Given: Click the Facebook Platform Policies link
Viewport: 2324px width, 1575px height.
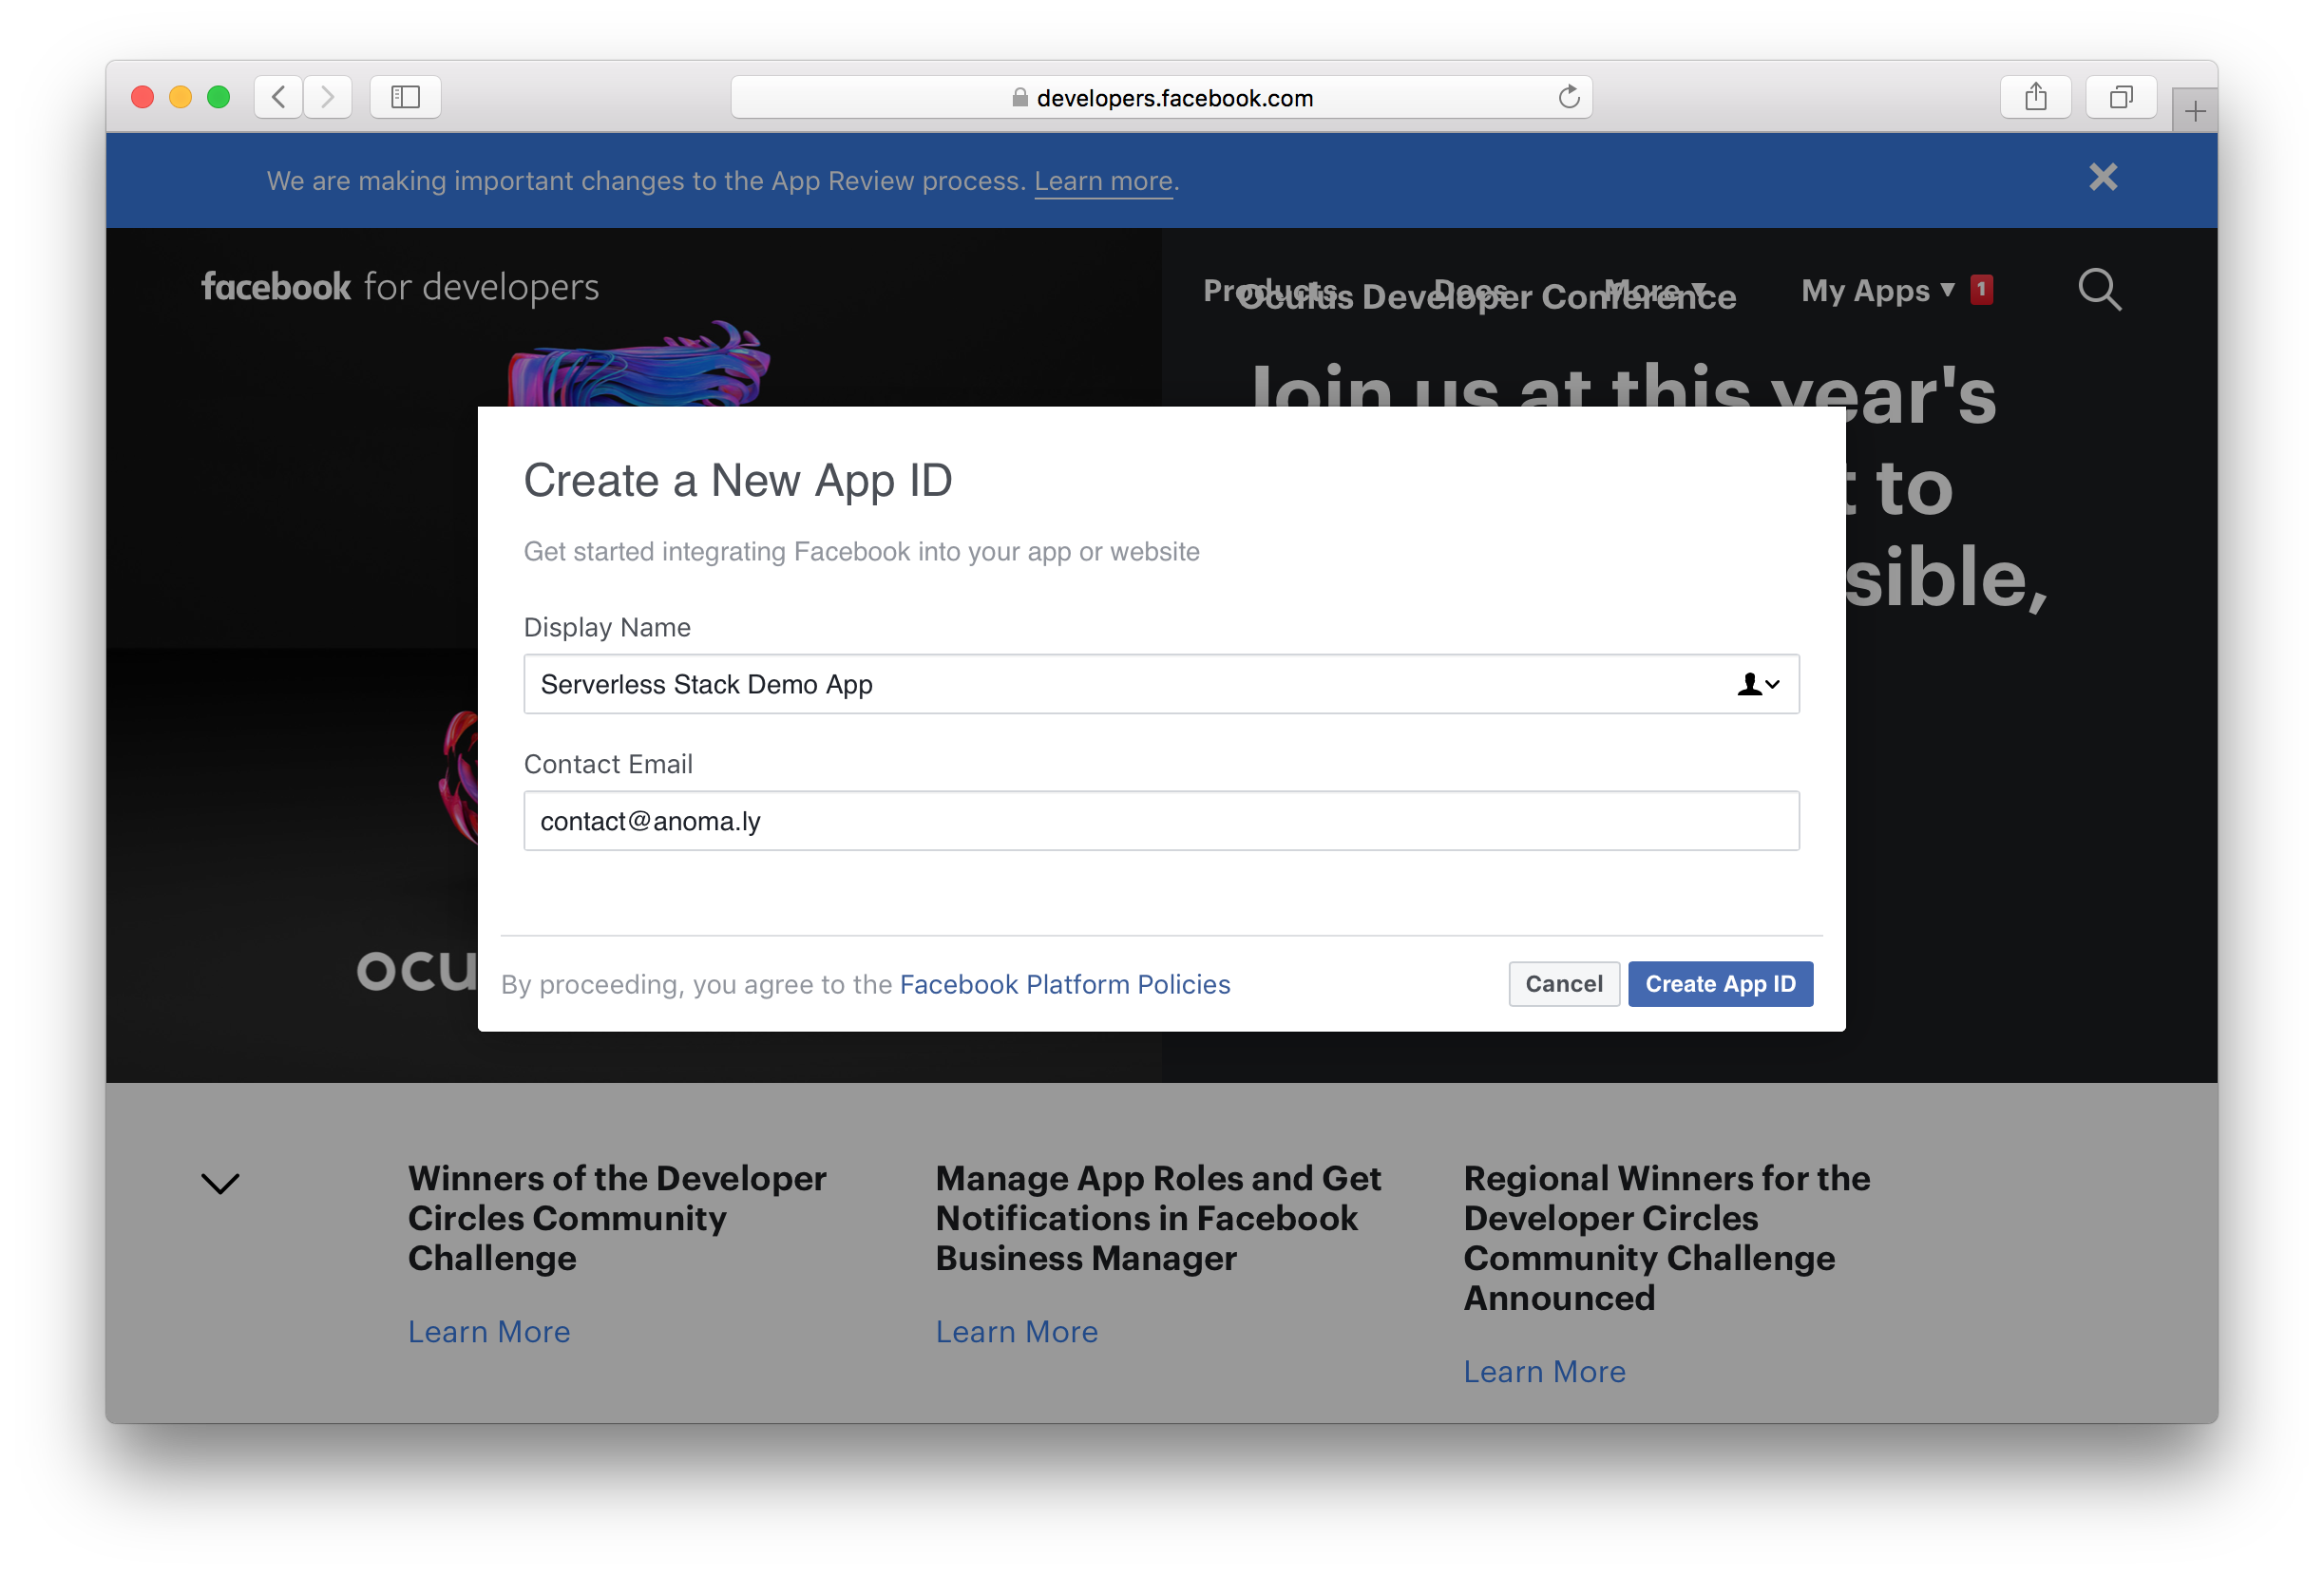Looking at the screenshot, I should [1063, 982].
